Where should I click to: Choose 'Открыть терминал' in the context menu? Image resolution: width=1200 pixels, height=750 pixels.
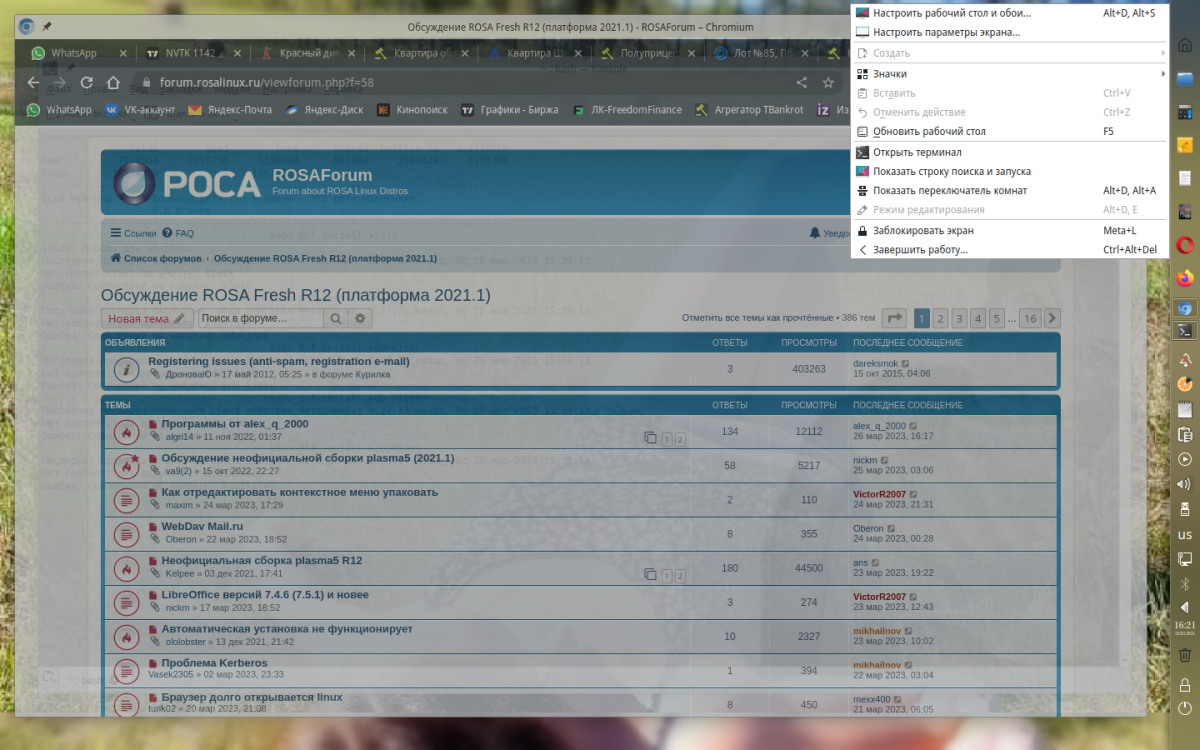(x=1008, y=152)
